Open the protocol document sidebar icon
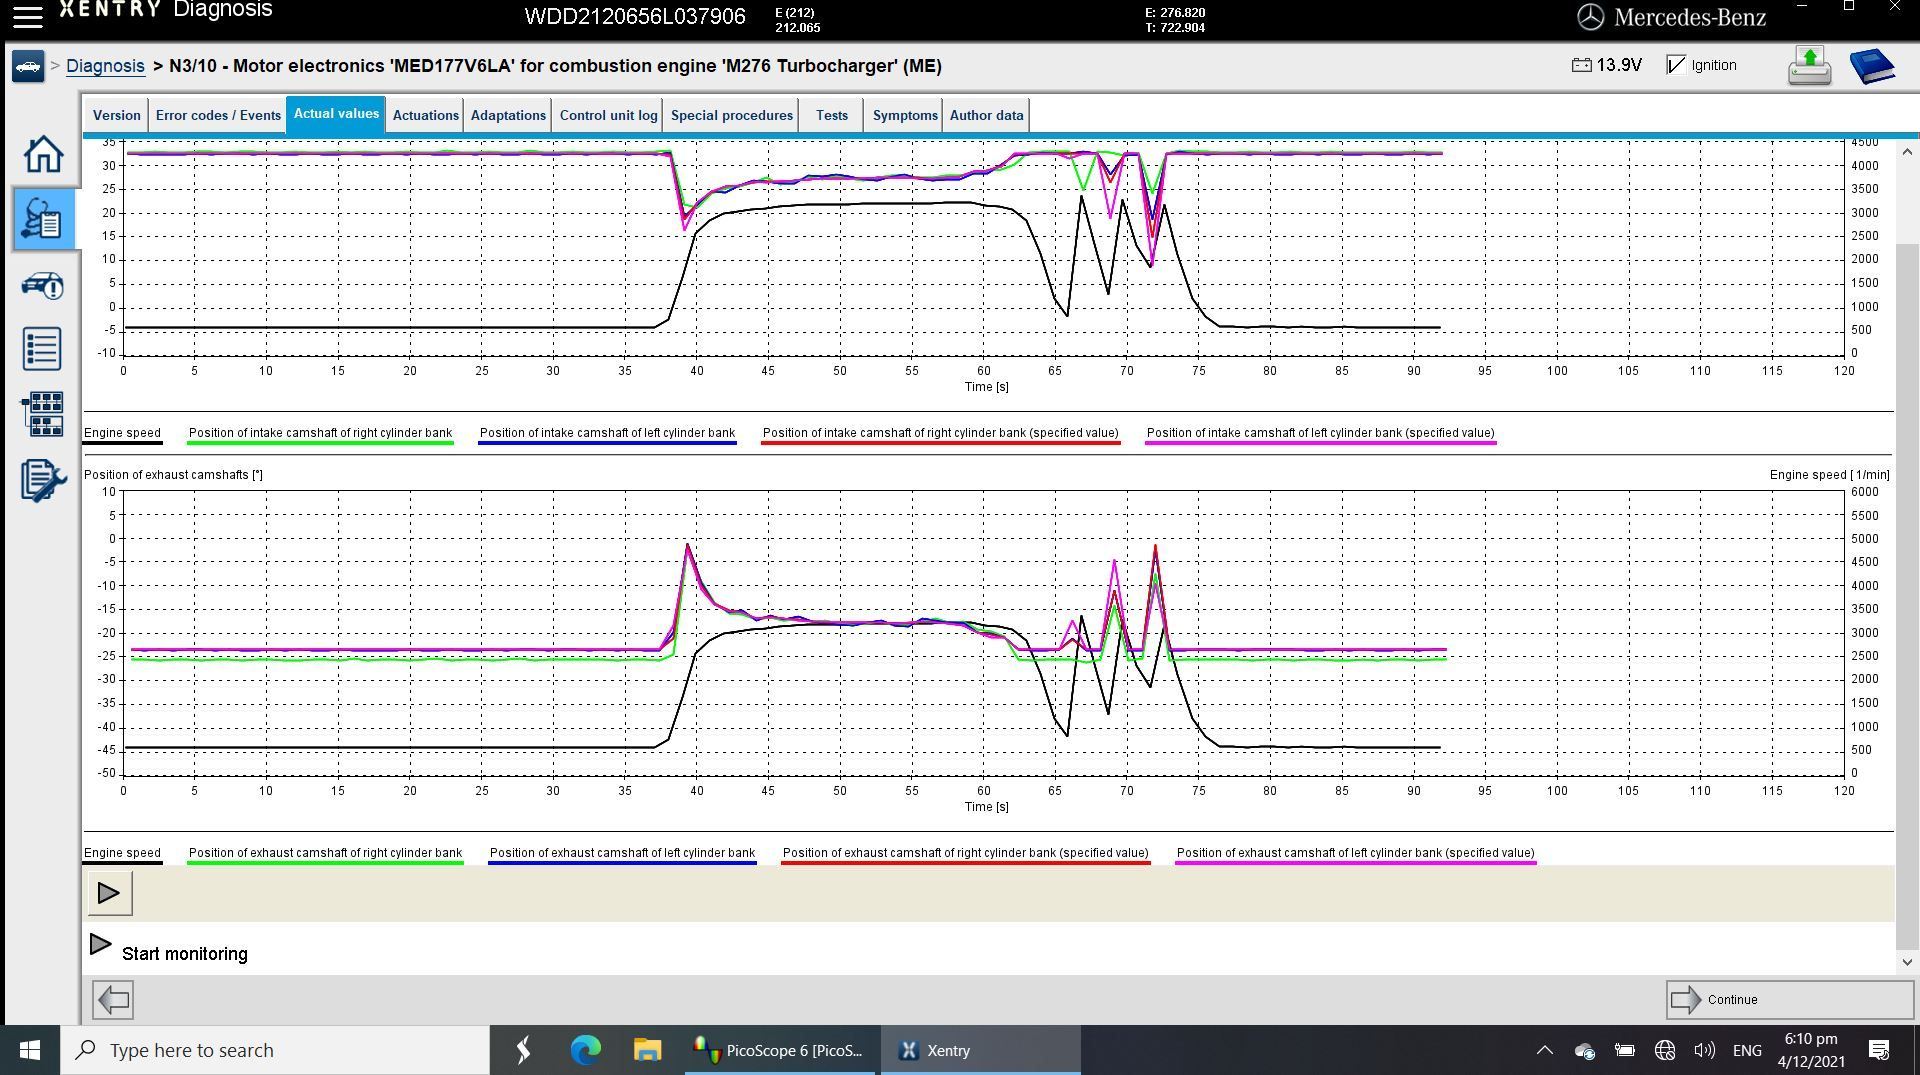Image resolution: width=1920 pixels, height=1075 pixels. tap(43, 480)
